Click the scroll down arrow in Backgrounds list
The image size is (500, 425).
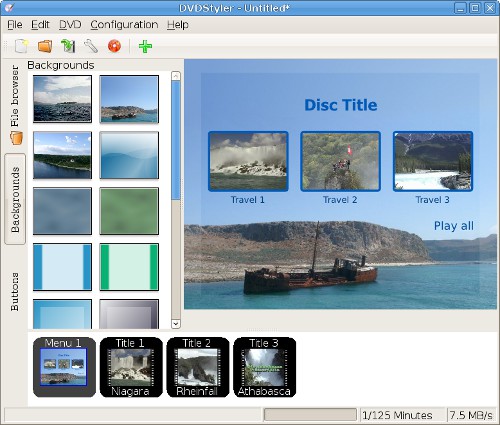click(176, 323)
